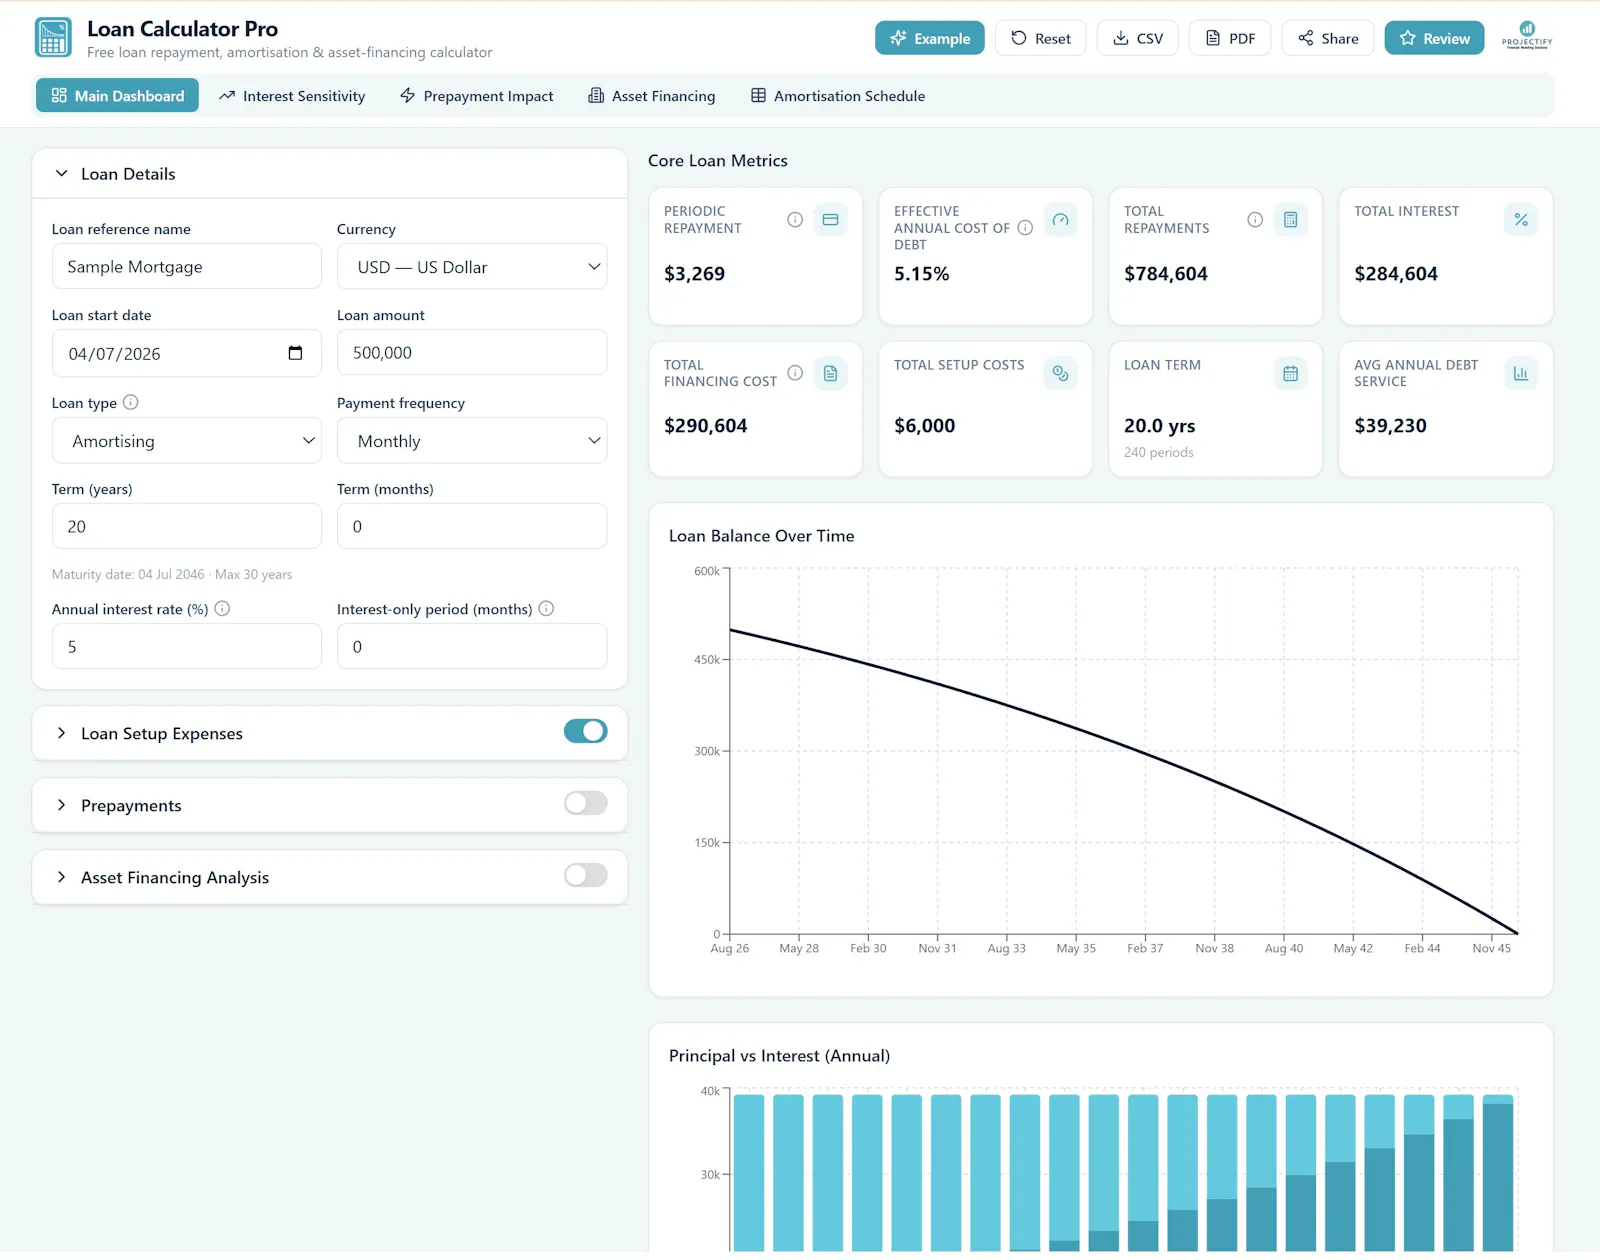Expand the Asset Financing Analysis section

(61, 877)
